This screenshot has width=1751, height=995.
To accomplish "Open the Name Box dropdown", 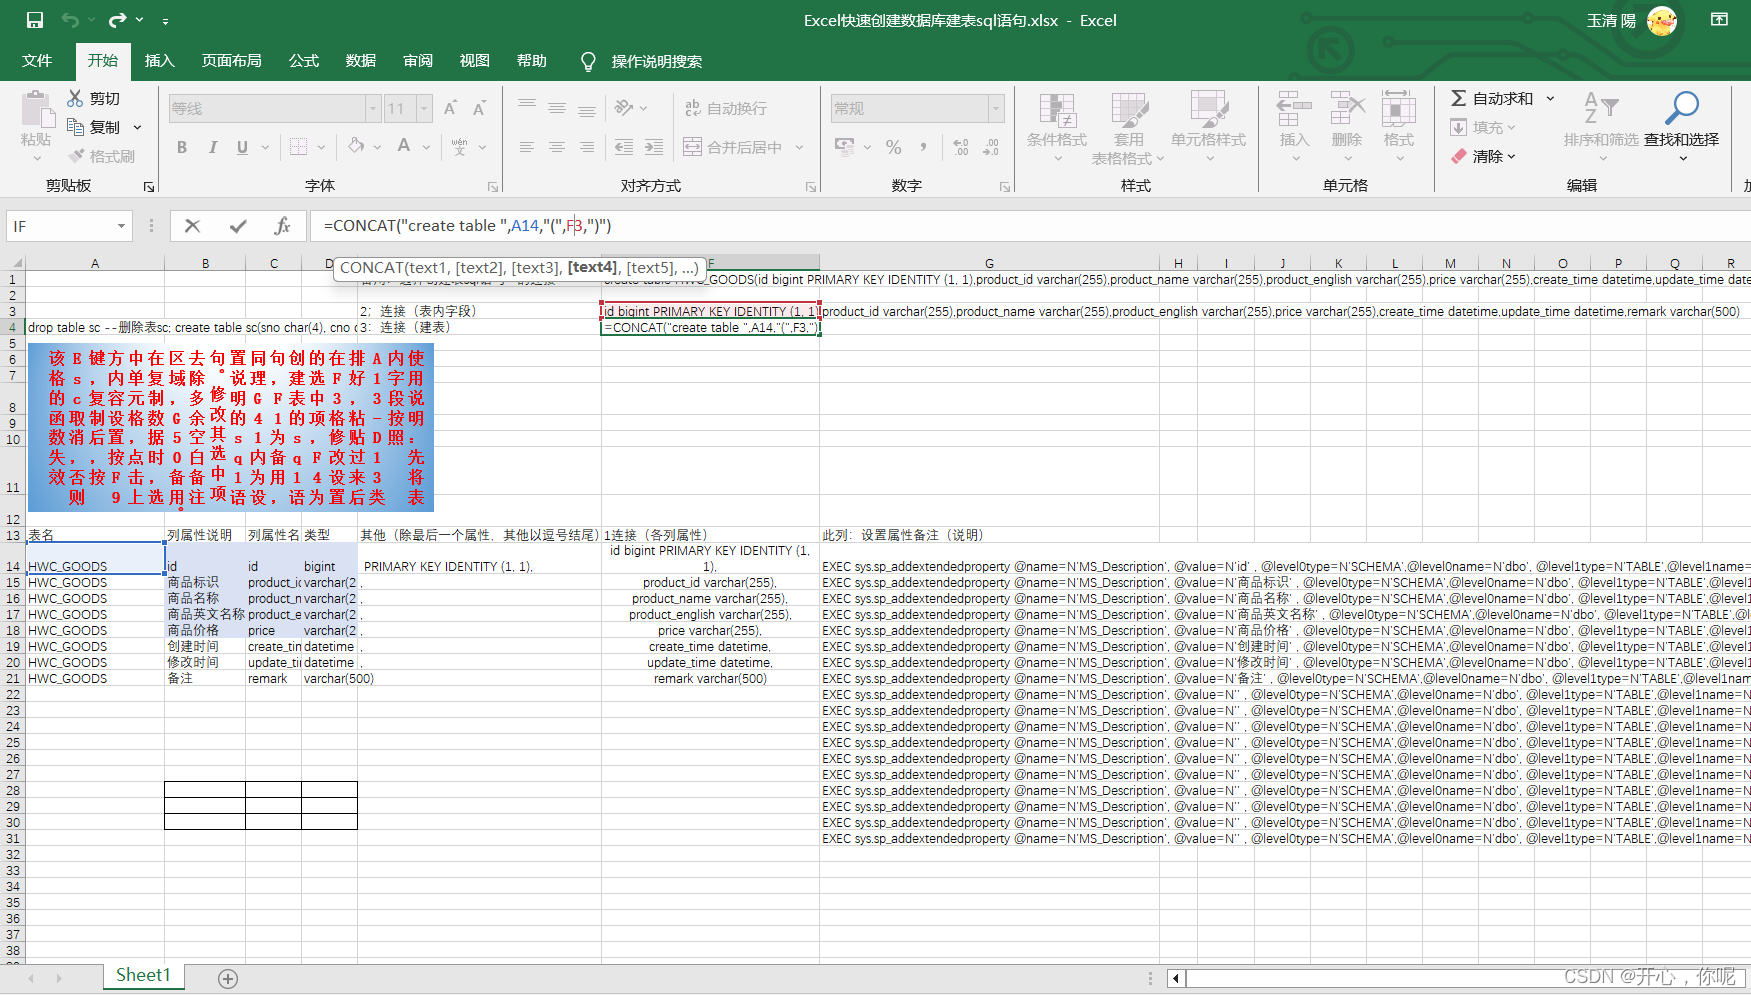I will [121, 226].
